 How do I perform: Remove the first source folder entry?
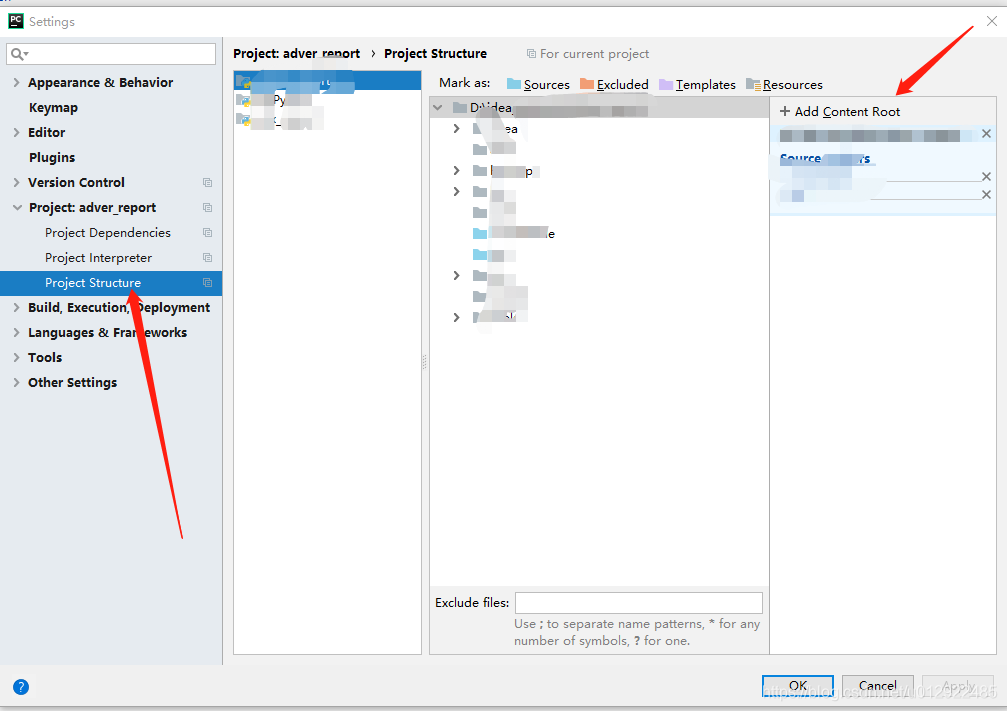[x=986, y=177]
